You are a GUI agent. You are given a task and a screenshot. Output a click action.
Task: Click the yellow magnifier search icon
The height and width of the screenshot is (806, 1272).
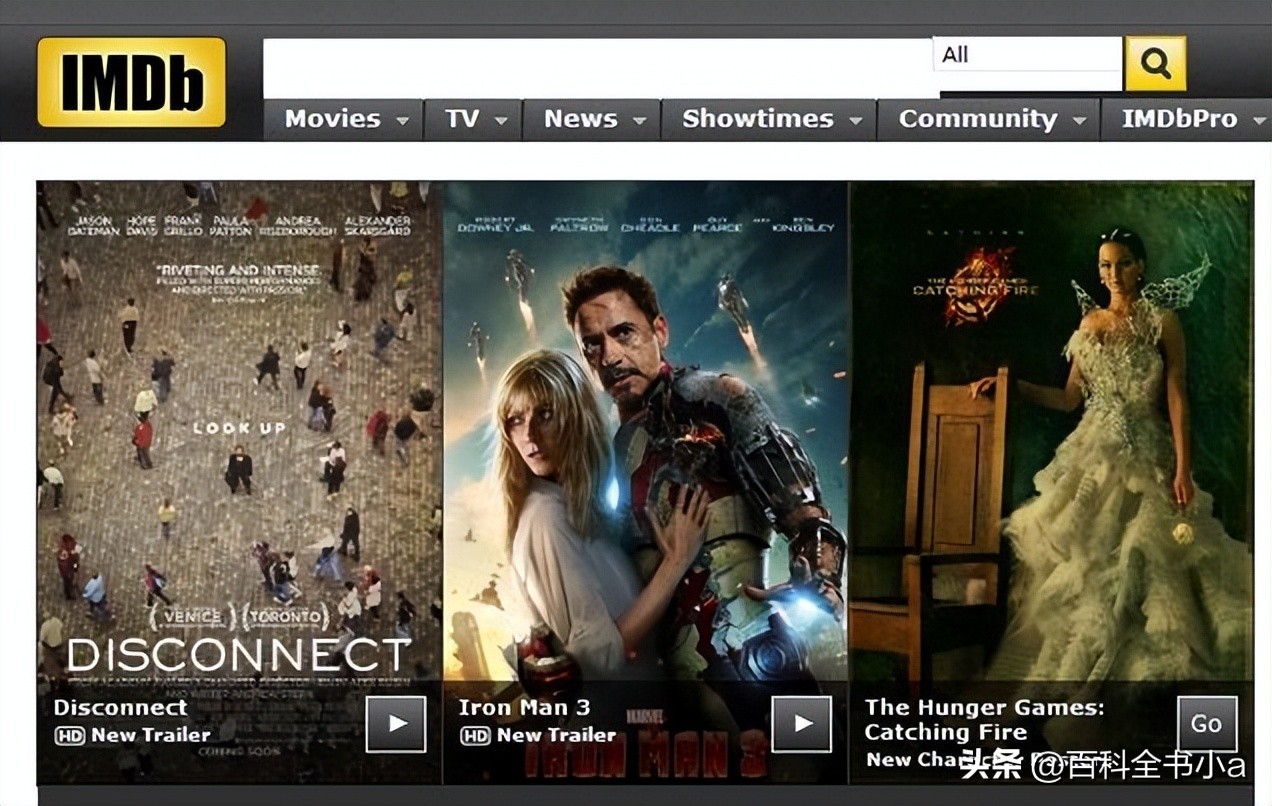point(1155,62)
